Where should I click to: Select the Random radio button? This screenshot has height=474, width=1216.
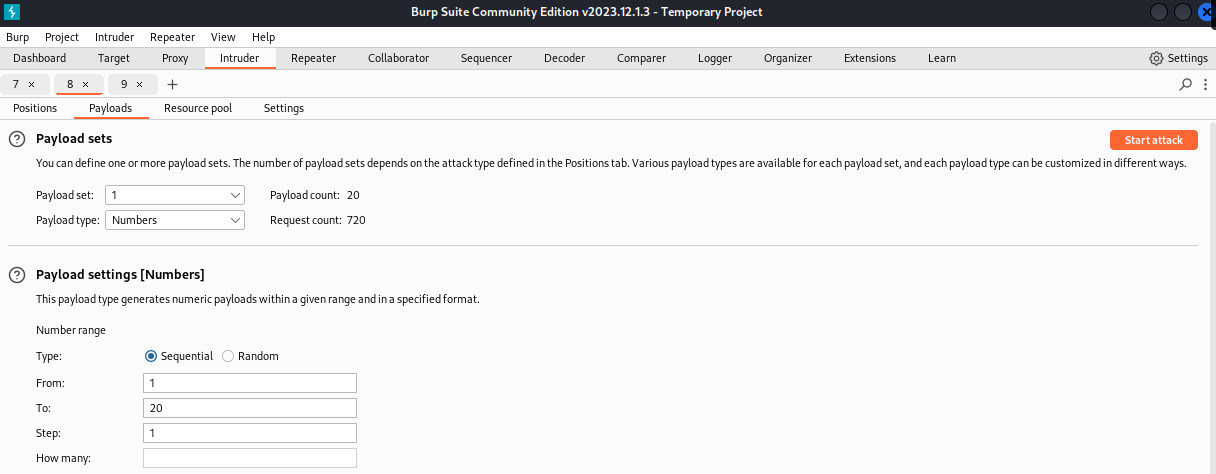pyautogui.click(x=228, y=356)
